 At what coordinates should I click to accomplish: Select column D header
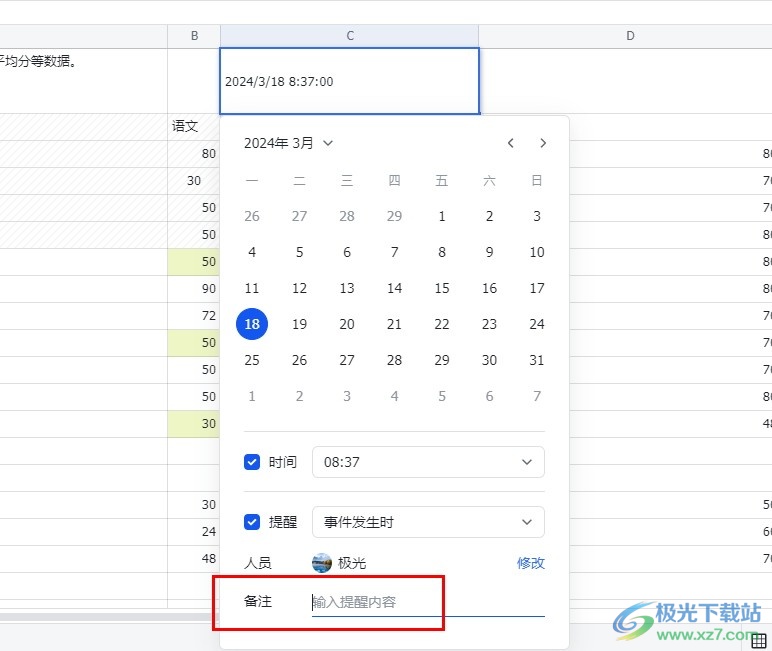coord(630,36)
